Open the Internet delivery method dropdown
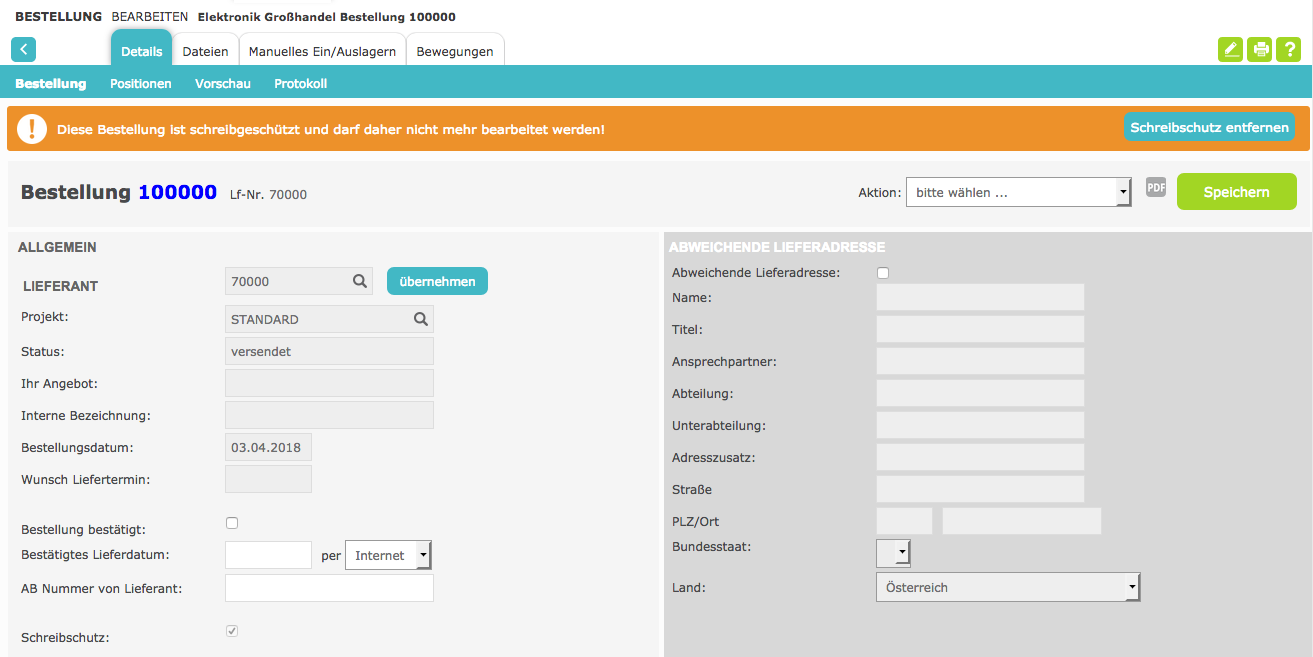 click(388, 555)
